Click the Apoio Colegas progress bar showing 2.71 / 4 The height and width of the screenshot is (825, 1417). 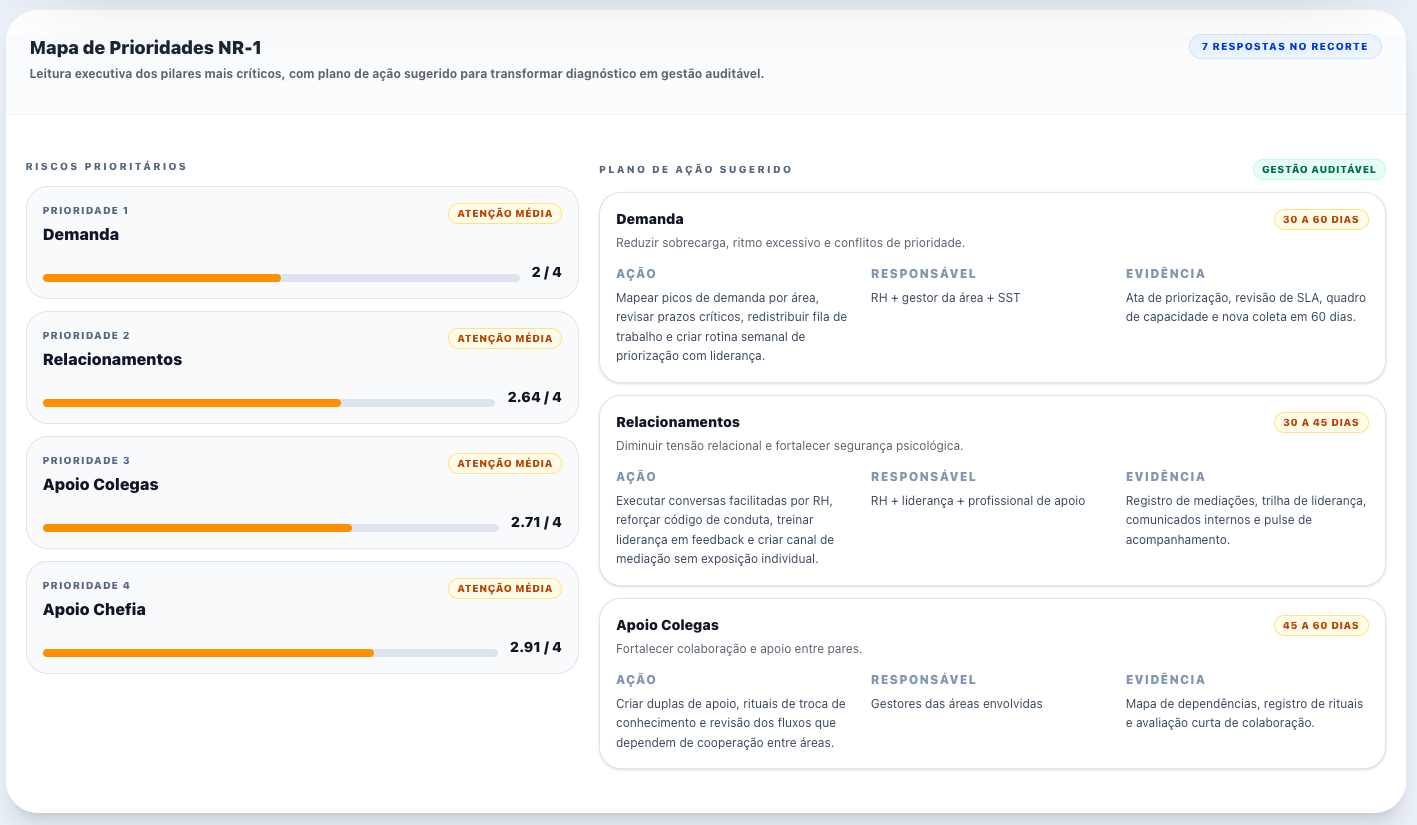coord(271,528)
